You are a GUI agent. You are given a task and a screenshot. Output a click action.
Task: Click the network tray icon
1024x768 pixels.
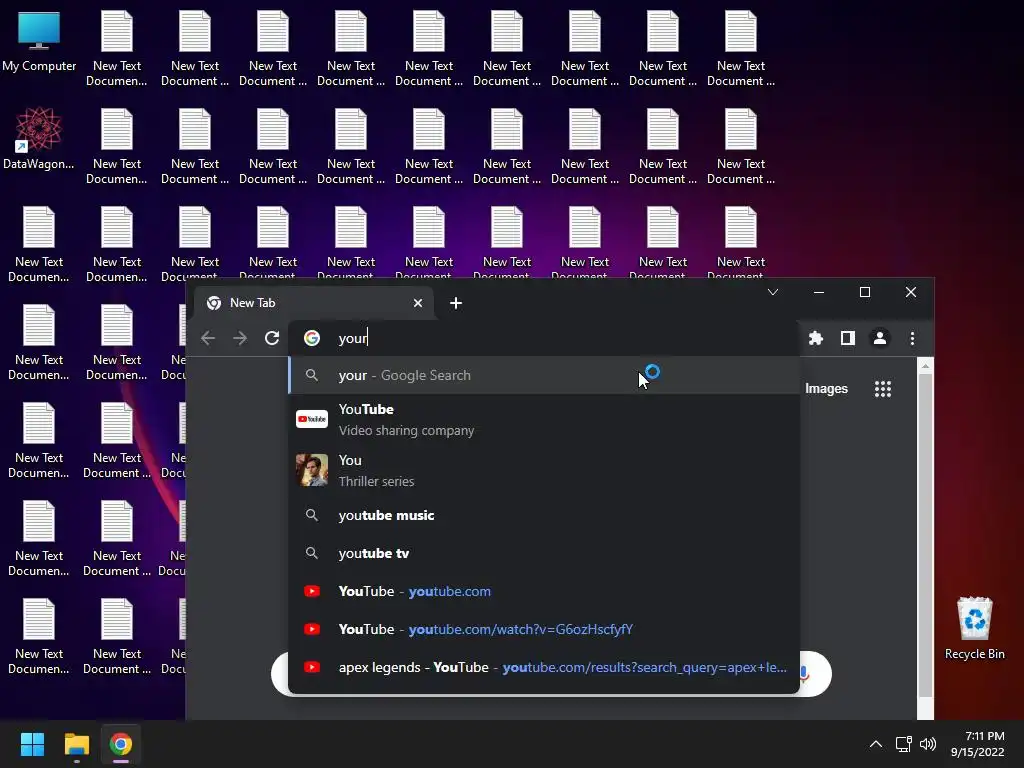tap(903, 744)
